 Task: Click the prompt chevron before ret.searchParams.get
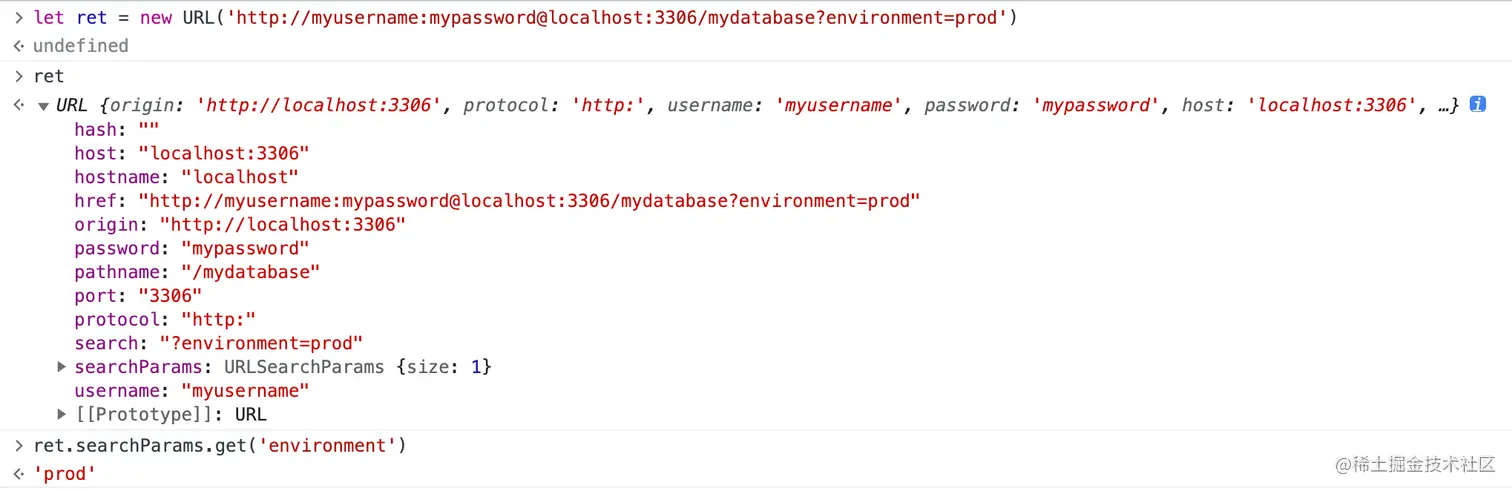tap(18, 445)
